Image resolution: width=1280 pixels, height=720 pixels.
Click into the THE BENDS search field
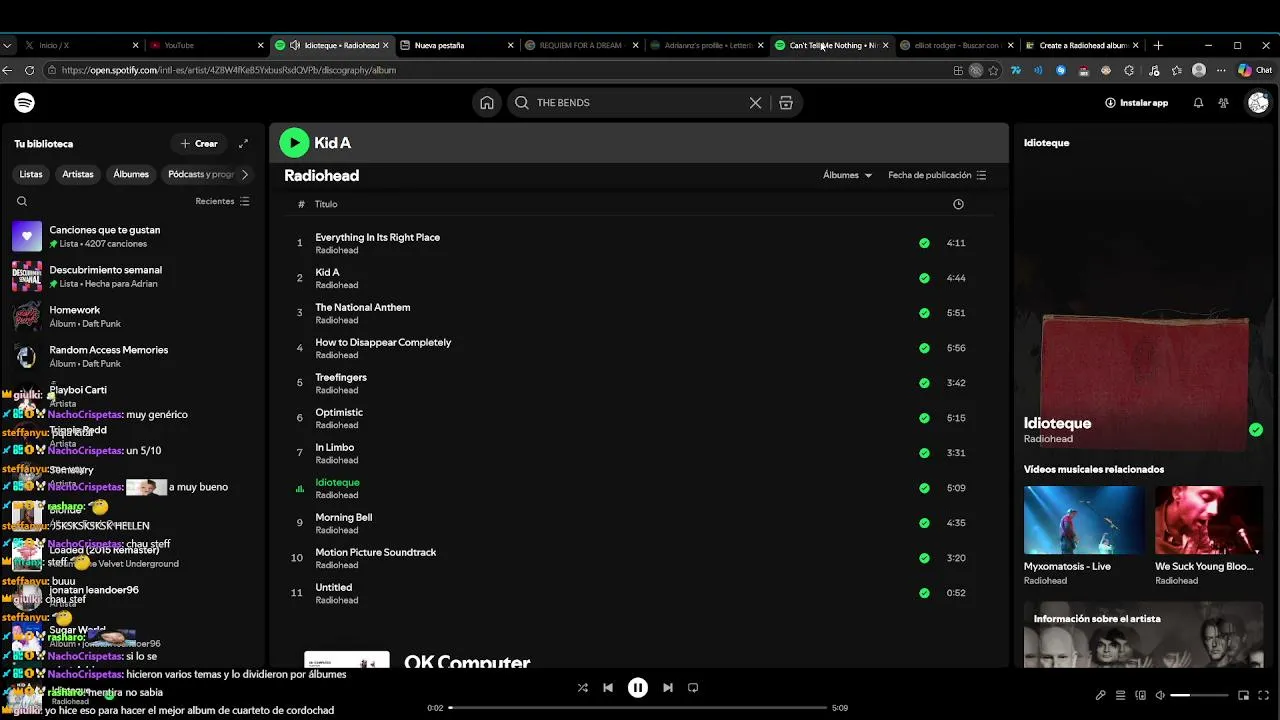pyautogui.click(x=640, y=103)
